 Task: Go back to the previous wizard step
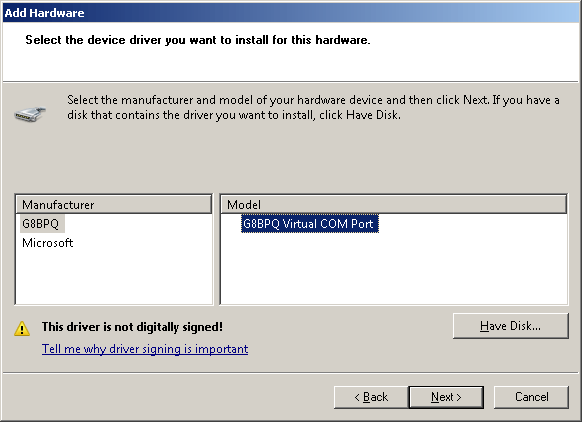371,397
